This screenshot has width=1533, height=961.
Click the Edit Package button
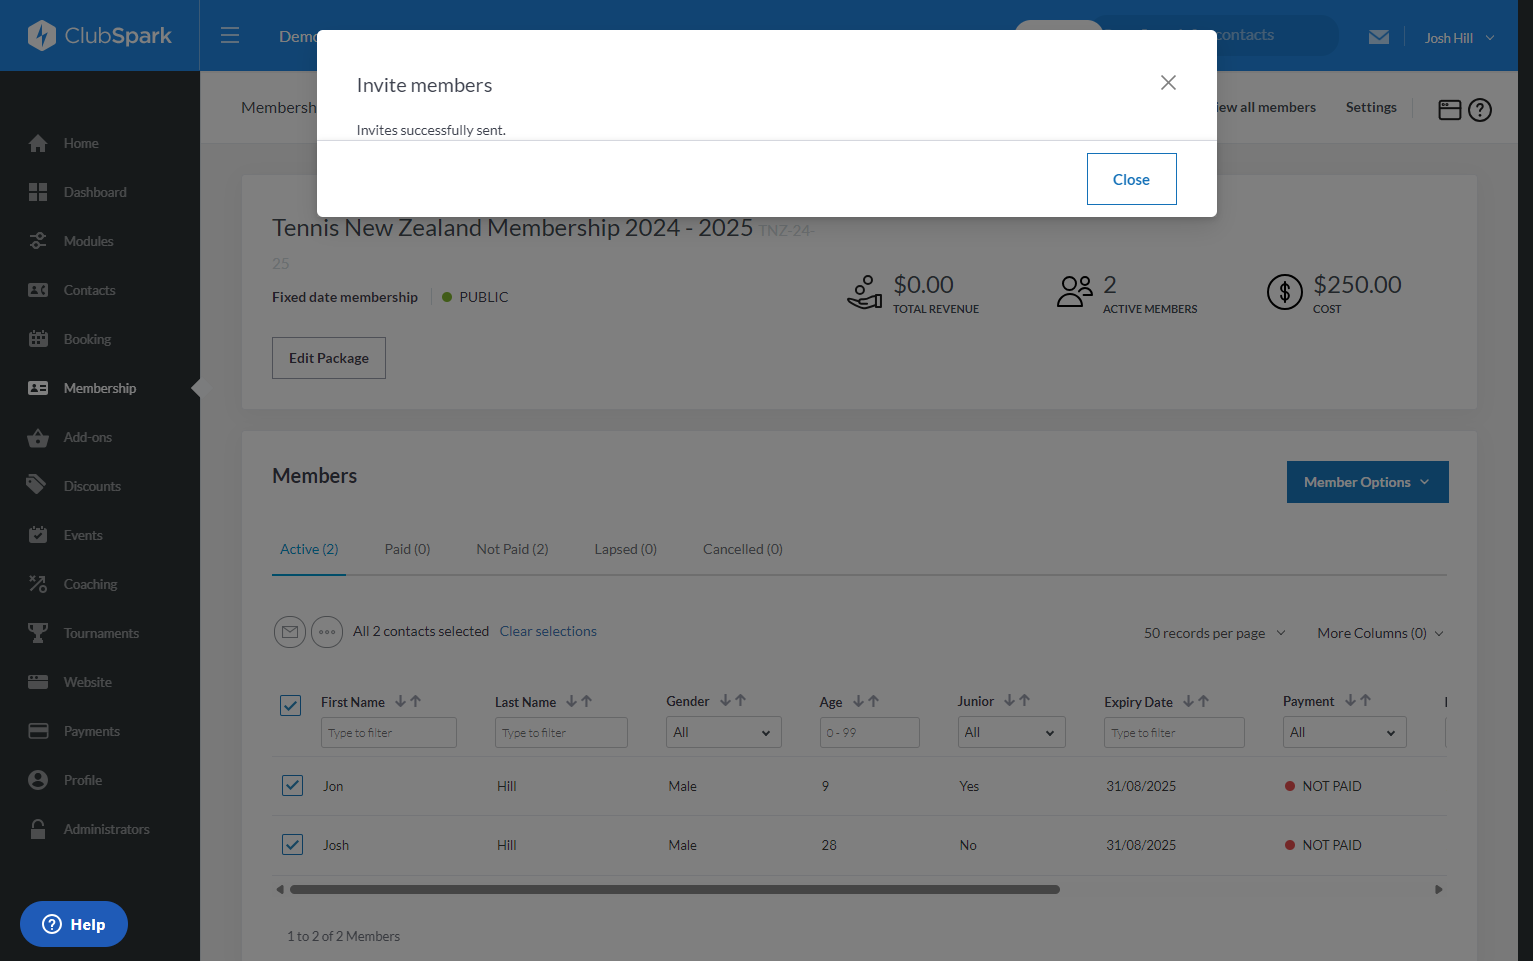pyautogui.click(x=329, y=358)
